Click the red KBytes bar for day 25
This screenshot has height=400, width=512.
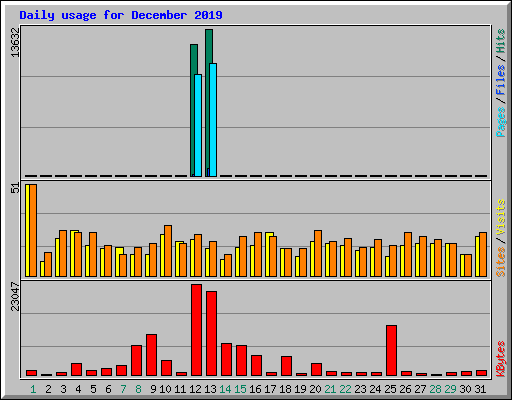click(x=391, y=351)
